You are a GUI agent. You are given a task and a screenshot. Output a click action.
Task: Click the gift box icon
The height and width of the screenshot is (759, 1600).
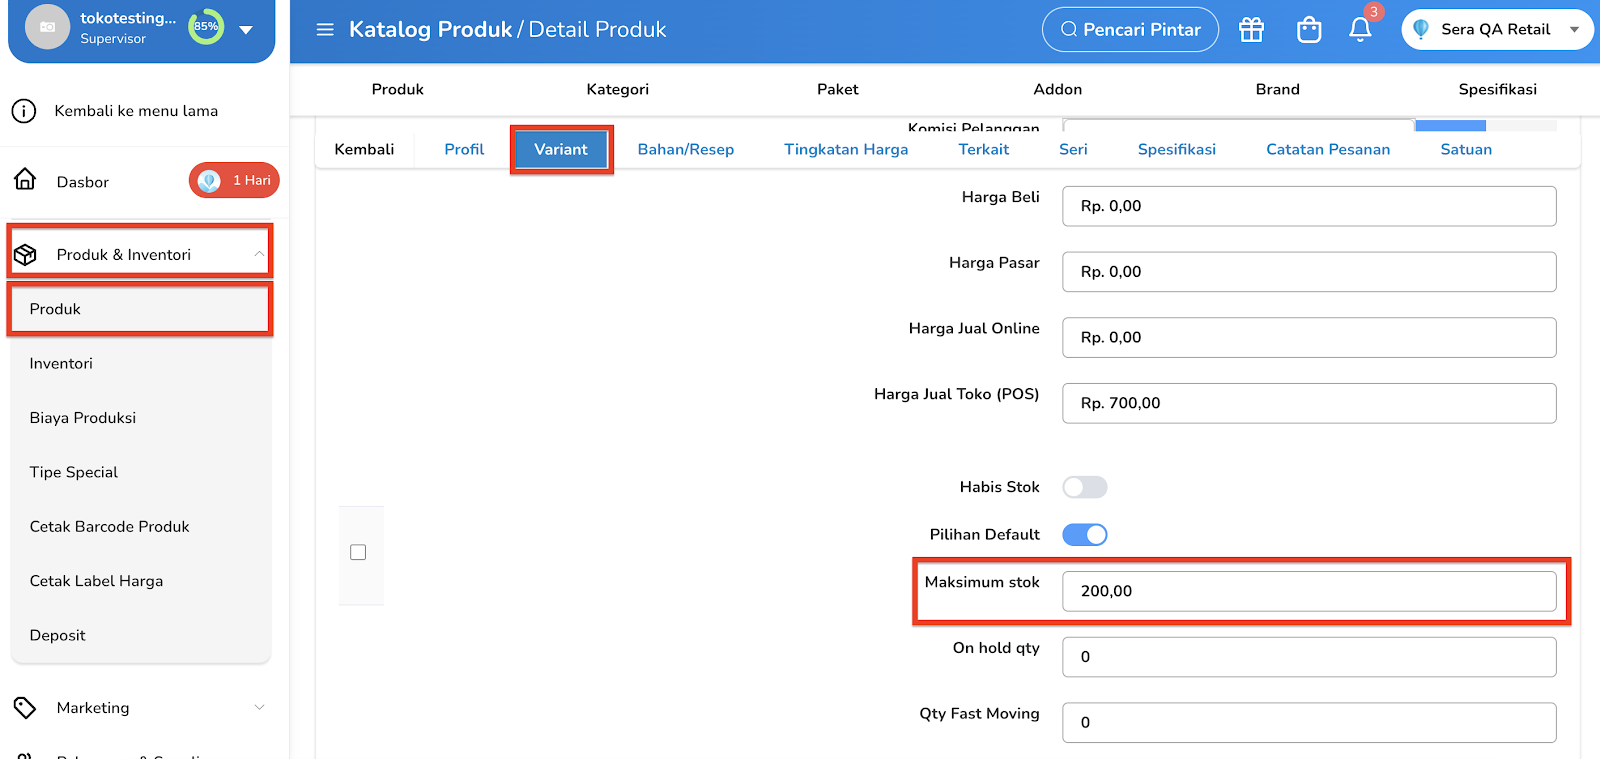[x=1252, y=30]
